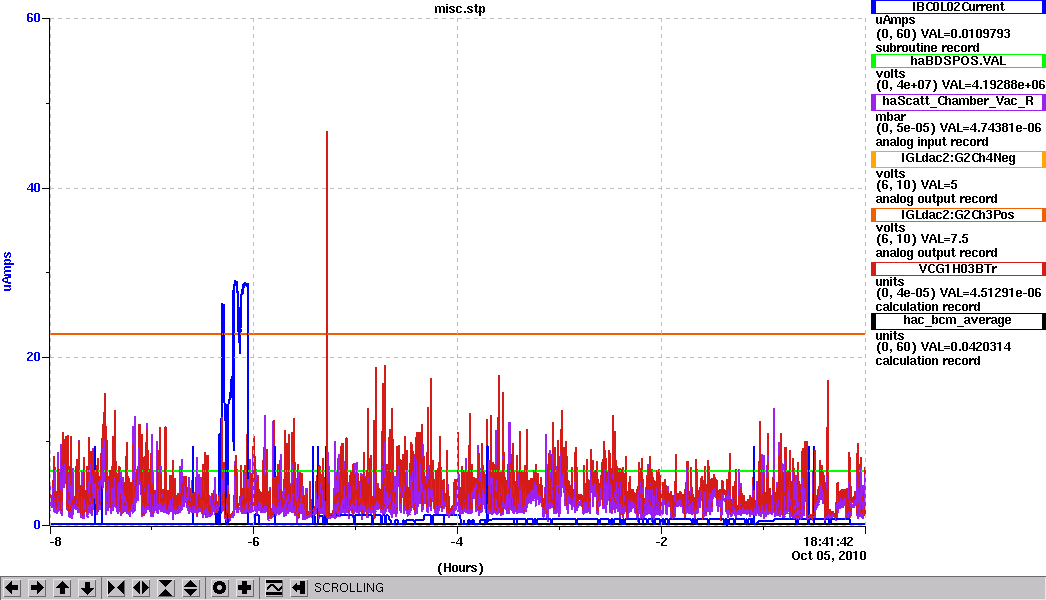Click the VAL=4.51291e-06 readout text

click(990, 292)
